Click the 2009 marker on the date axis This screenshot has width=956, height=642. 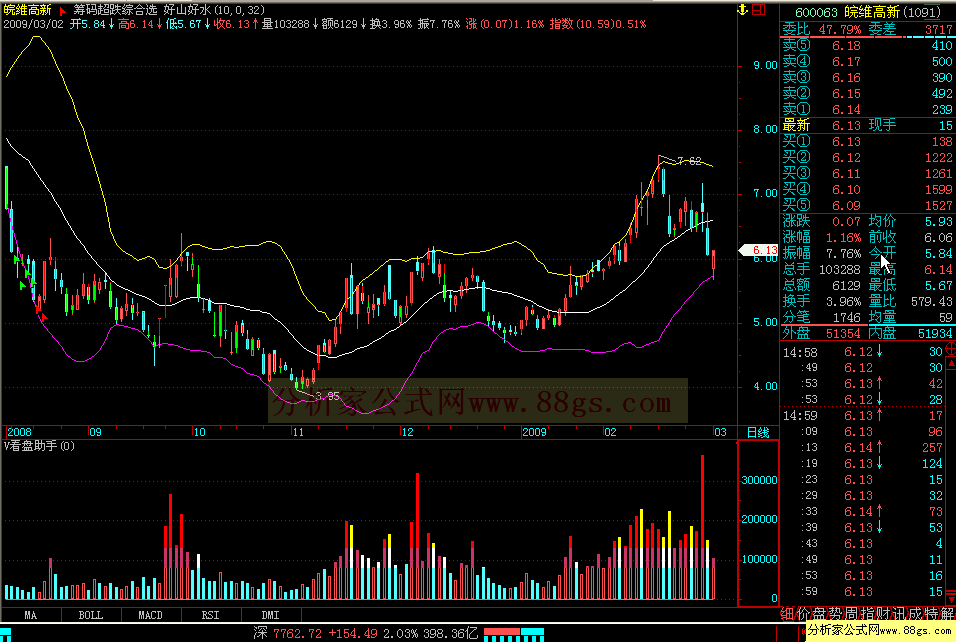point(535,432)
